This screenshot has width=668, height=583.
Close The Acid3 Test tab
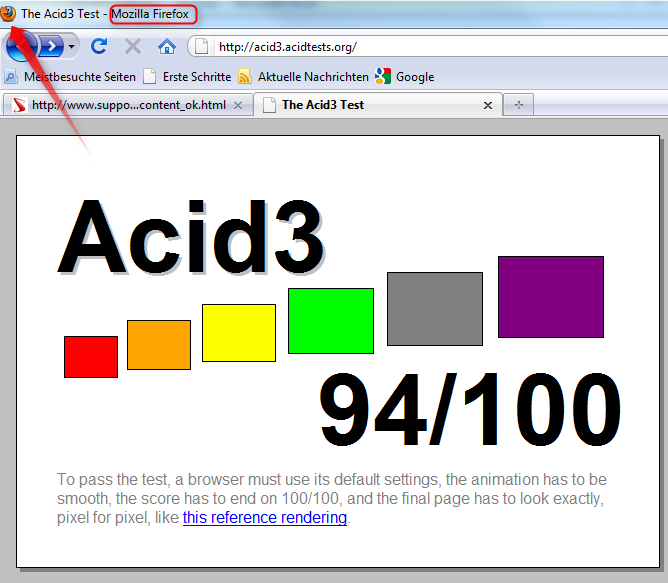[488, 105]
